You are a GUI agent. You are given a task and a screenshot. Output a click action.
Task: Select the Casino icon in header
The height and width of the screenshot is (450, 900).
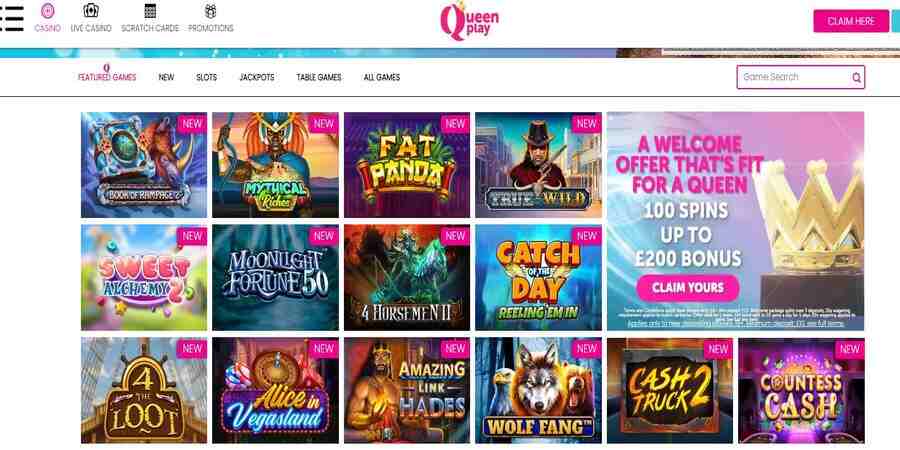click(x=48, y=10)
